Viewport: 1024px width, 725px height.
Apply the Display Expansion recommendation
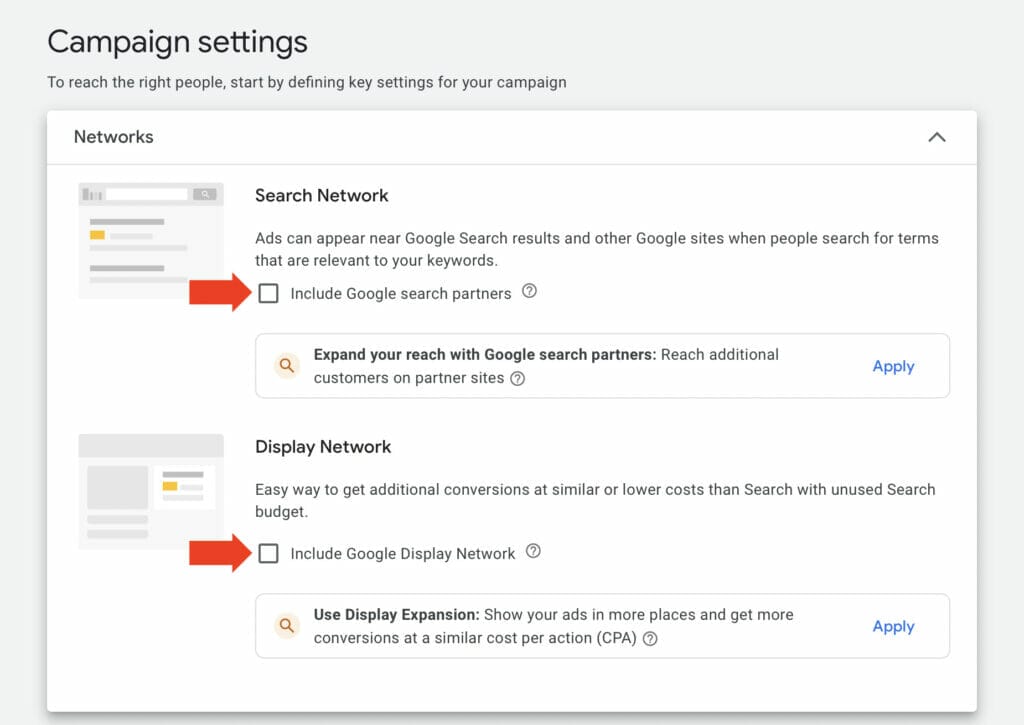pos(893,626)
